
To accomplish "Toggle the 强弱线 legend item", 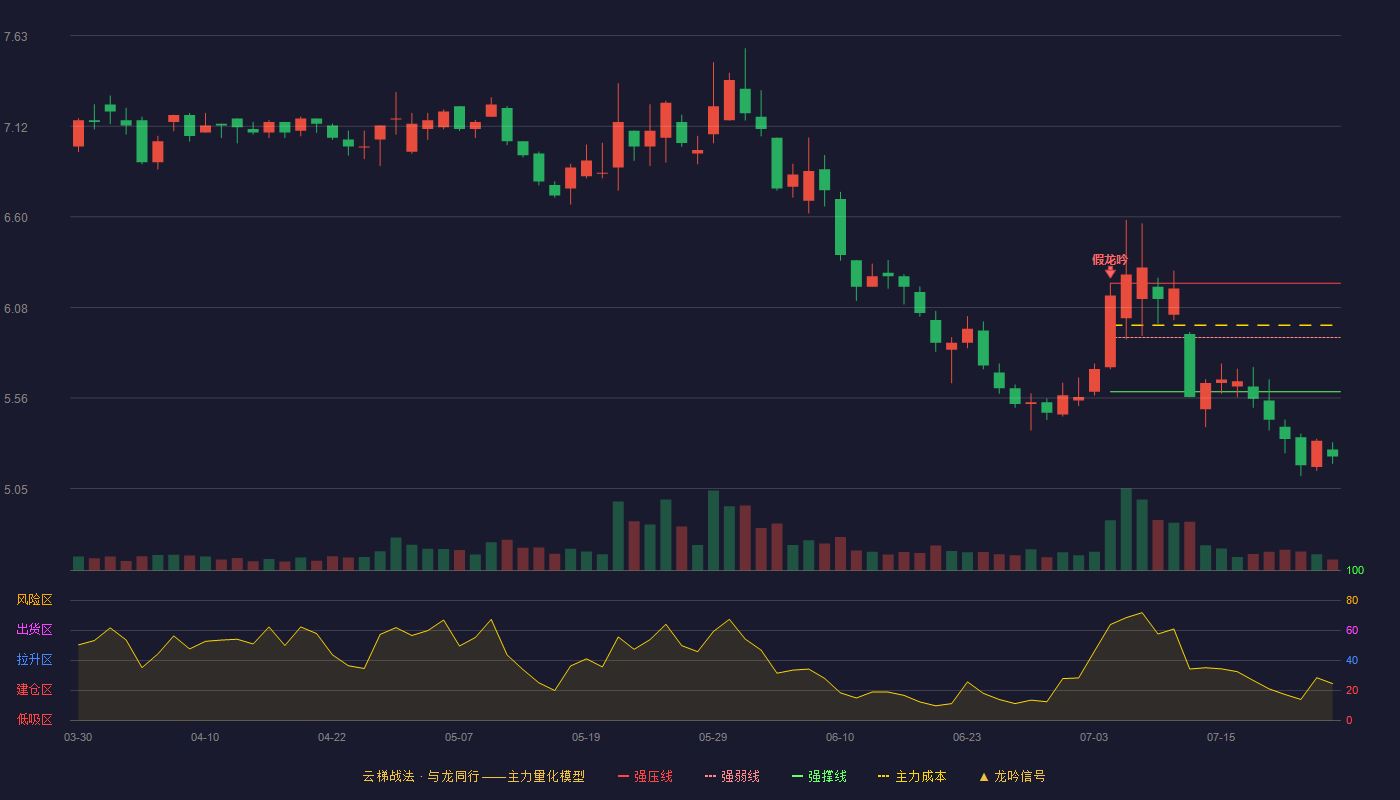I will (x=732, y=776).
